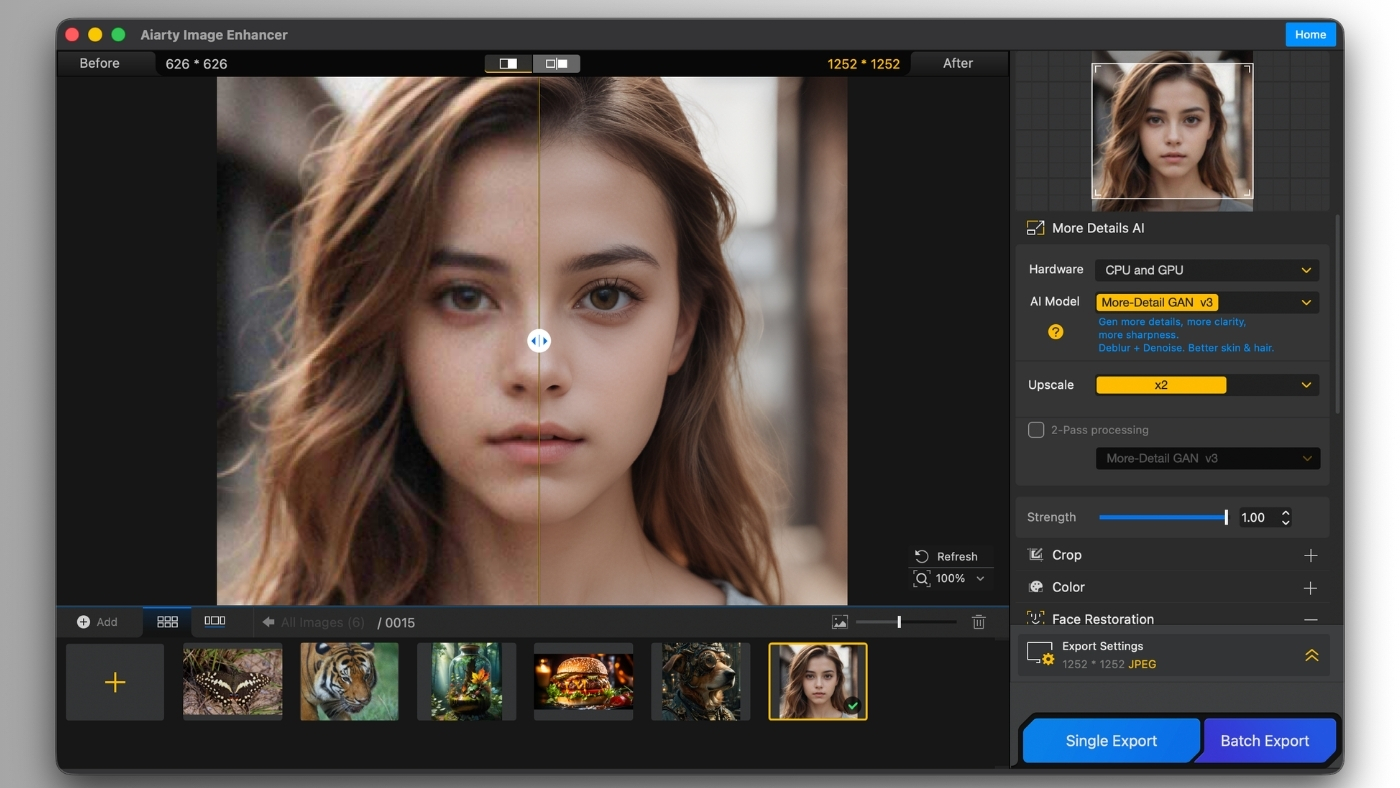This screenshot has height=788, width=1400.
Task: Click the 1252 * 1252 JPEG export text
Action: [1109, 664]
